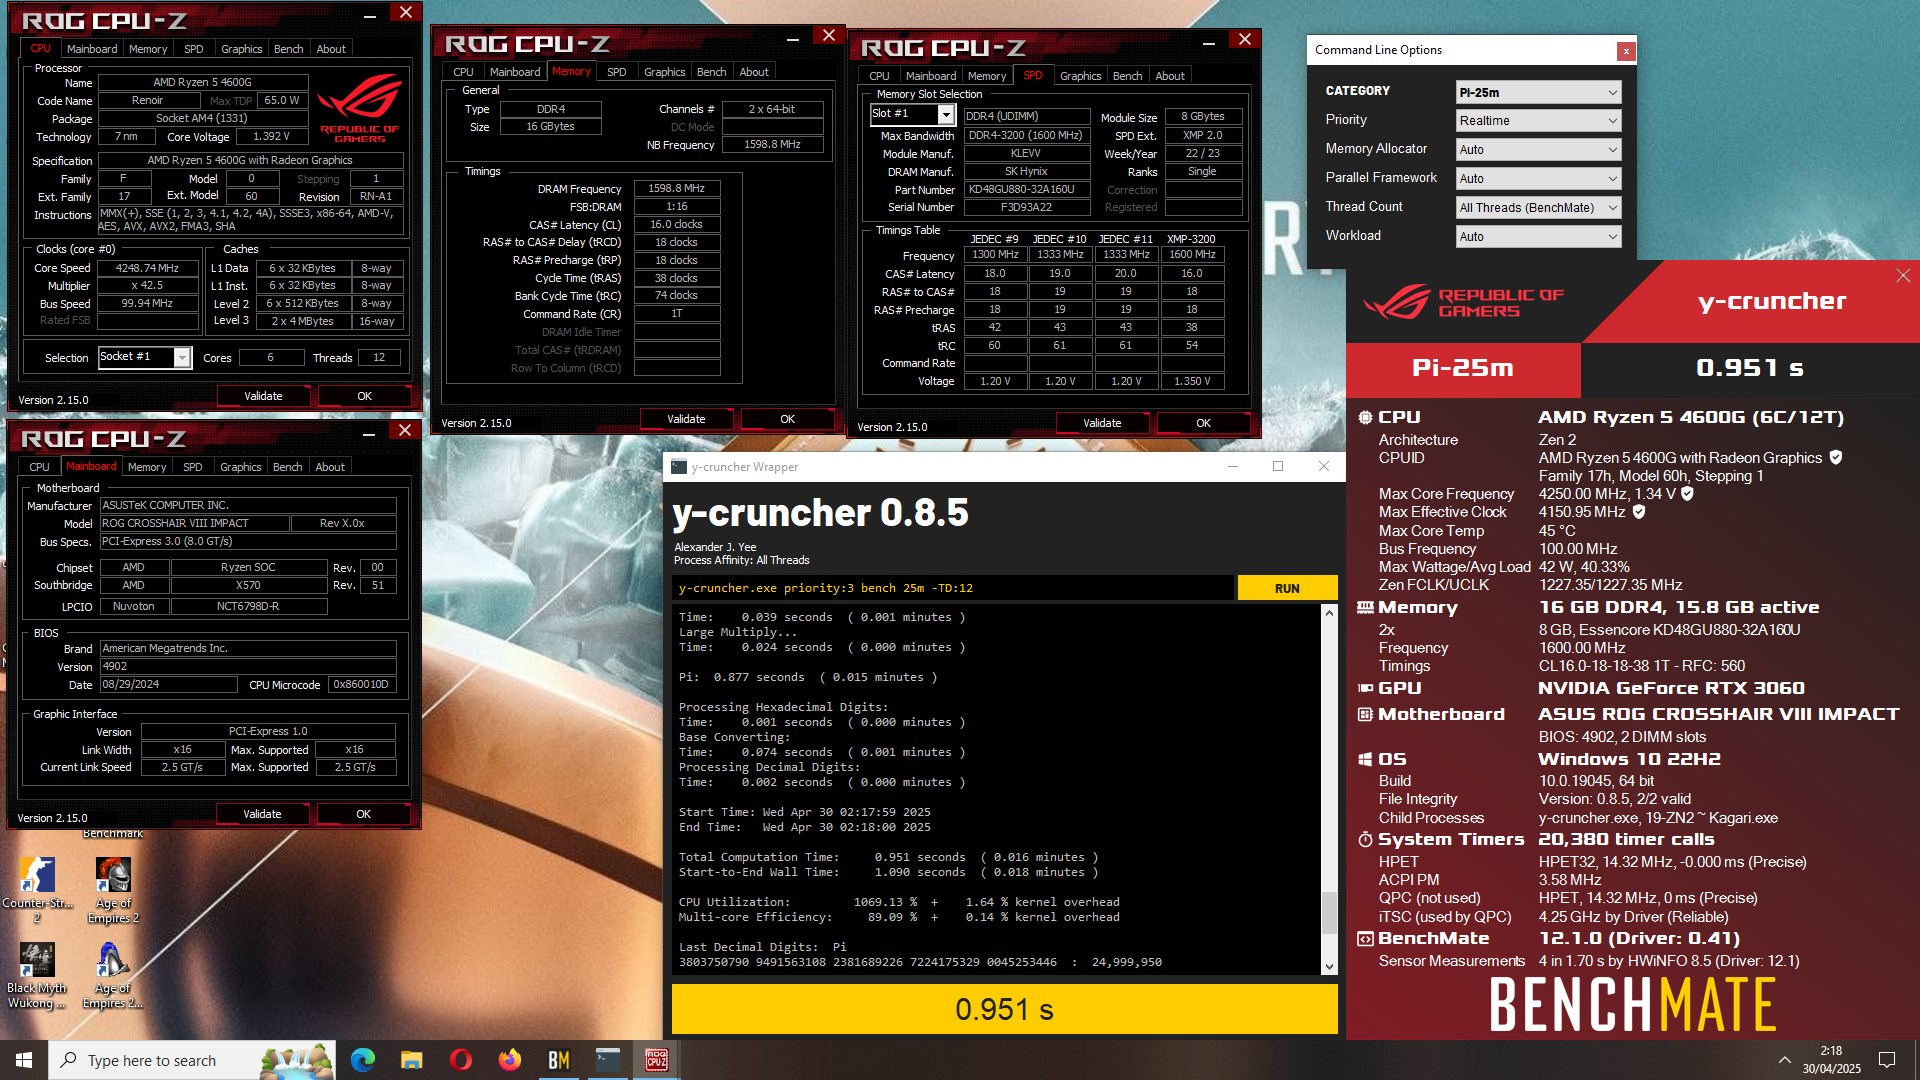Viewport: 1920px width, 1080px height.
Task: Open Bench tab in the CPU-Z CPU window
Action: [288, 49]
